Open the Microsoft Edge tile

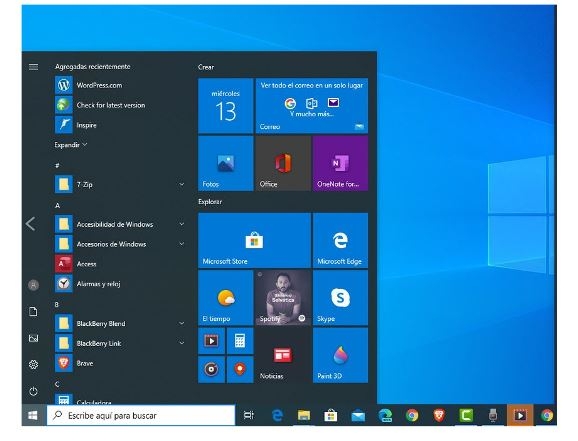coord(340,240)
